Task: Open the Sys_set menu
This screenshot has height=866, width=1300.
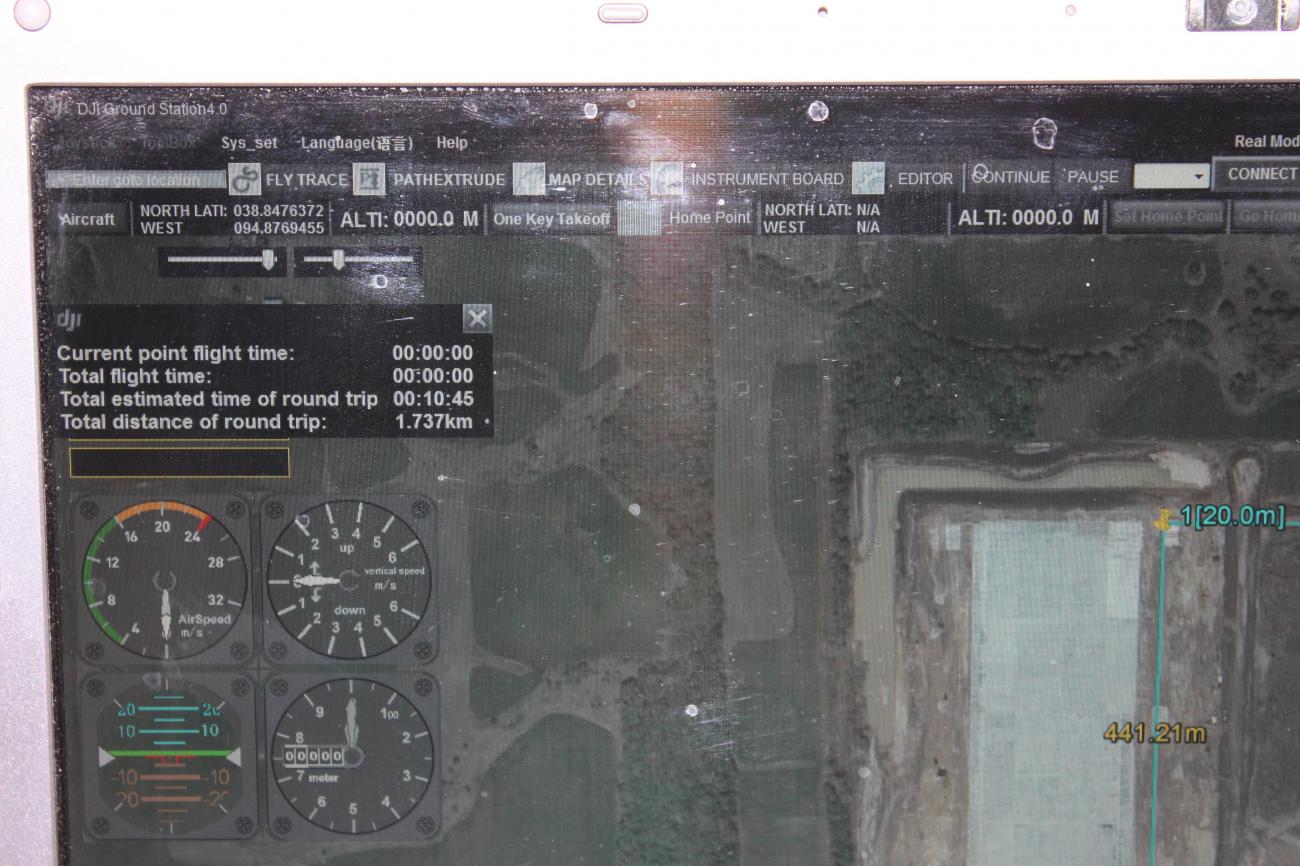Action: tap(249, 143)
